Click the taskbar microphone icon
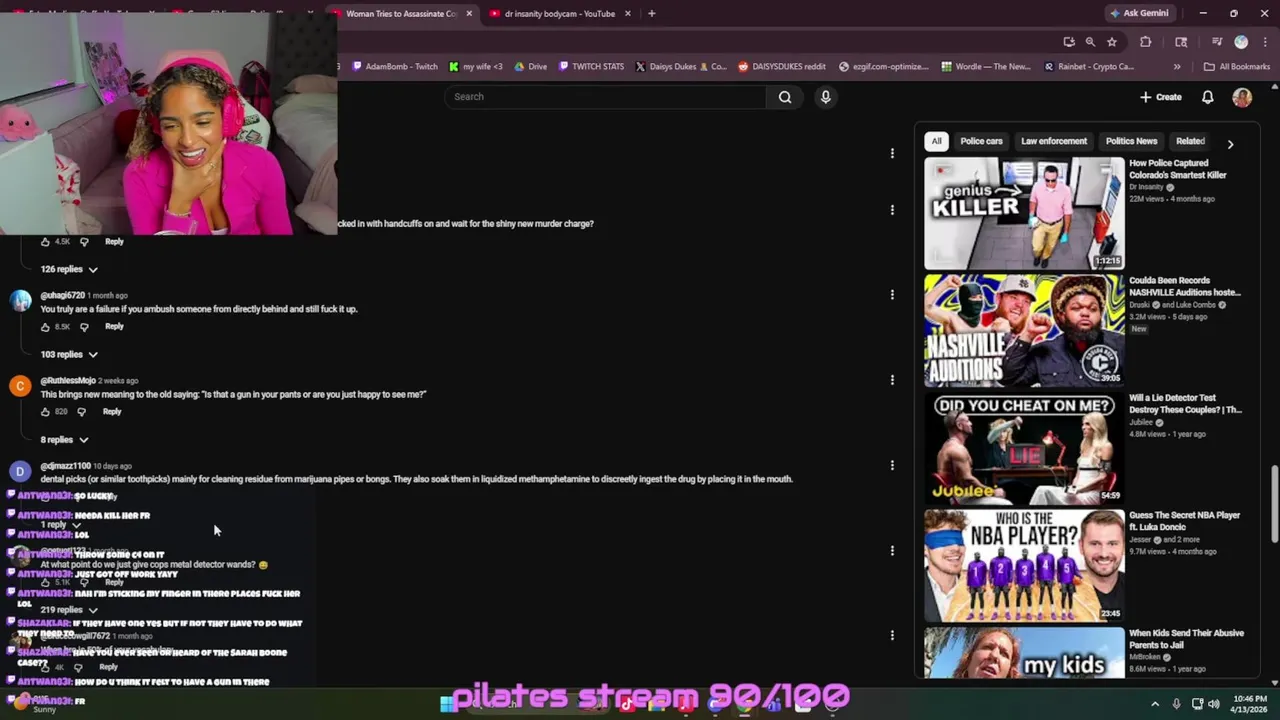Image resolution: width=1280 pixels, height=720 pixels. click(x=1176, y=704)
